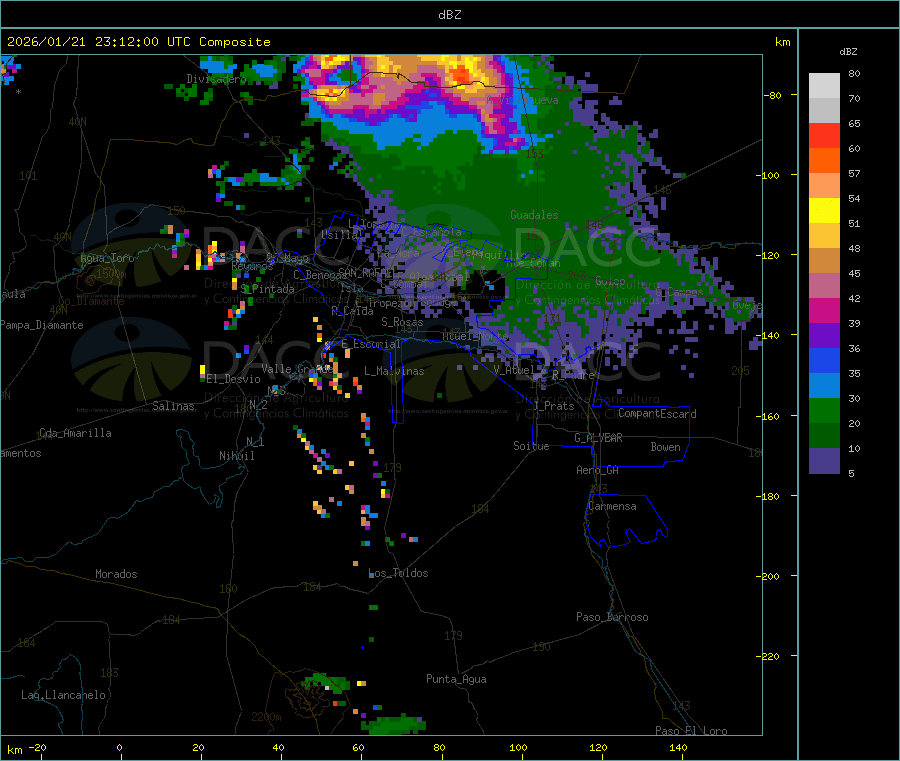Viewport: 900px width, 761px height.
Task: Click the G_ALVEAR map label
Action: point(598,438)
